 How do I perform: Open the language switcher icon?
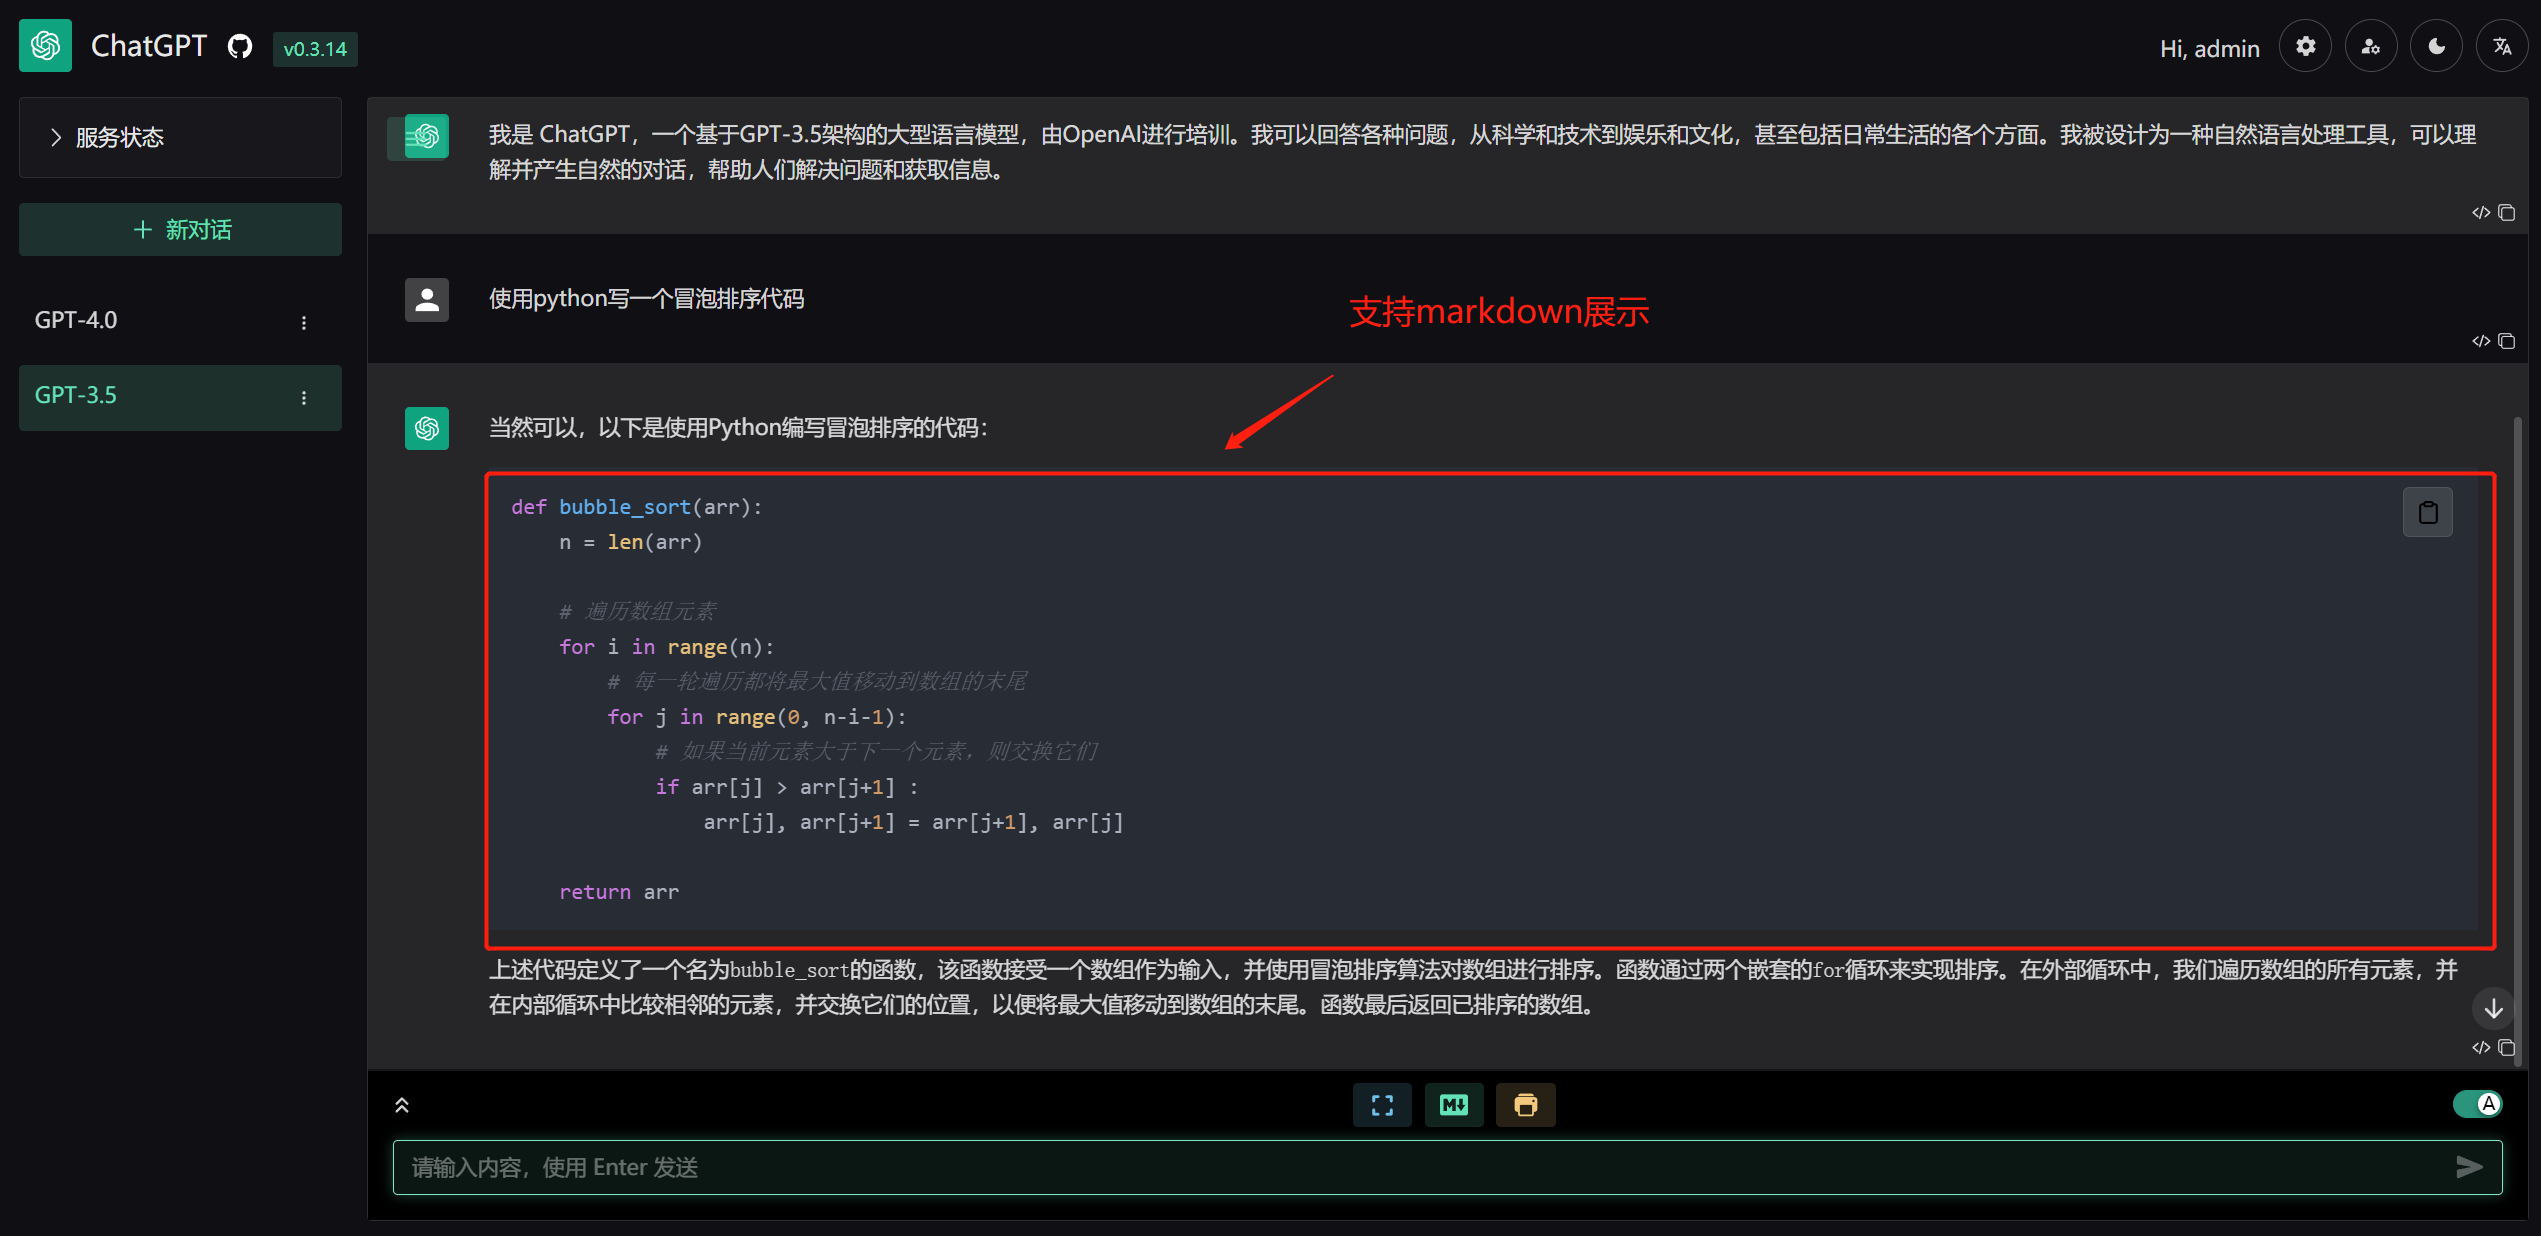[x=2502, y=45]
